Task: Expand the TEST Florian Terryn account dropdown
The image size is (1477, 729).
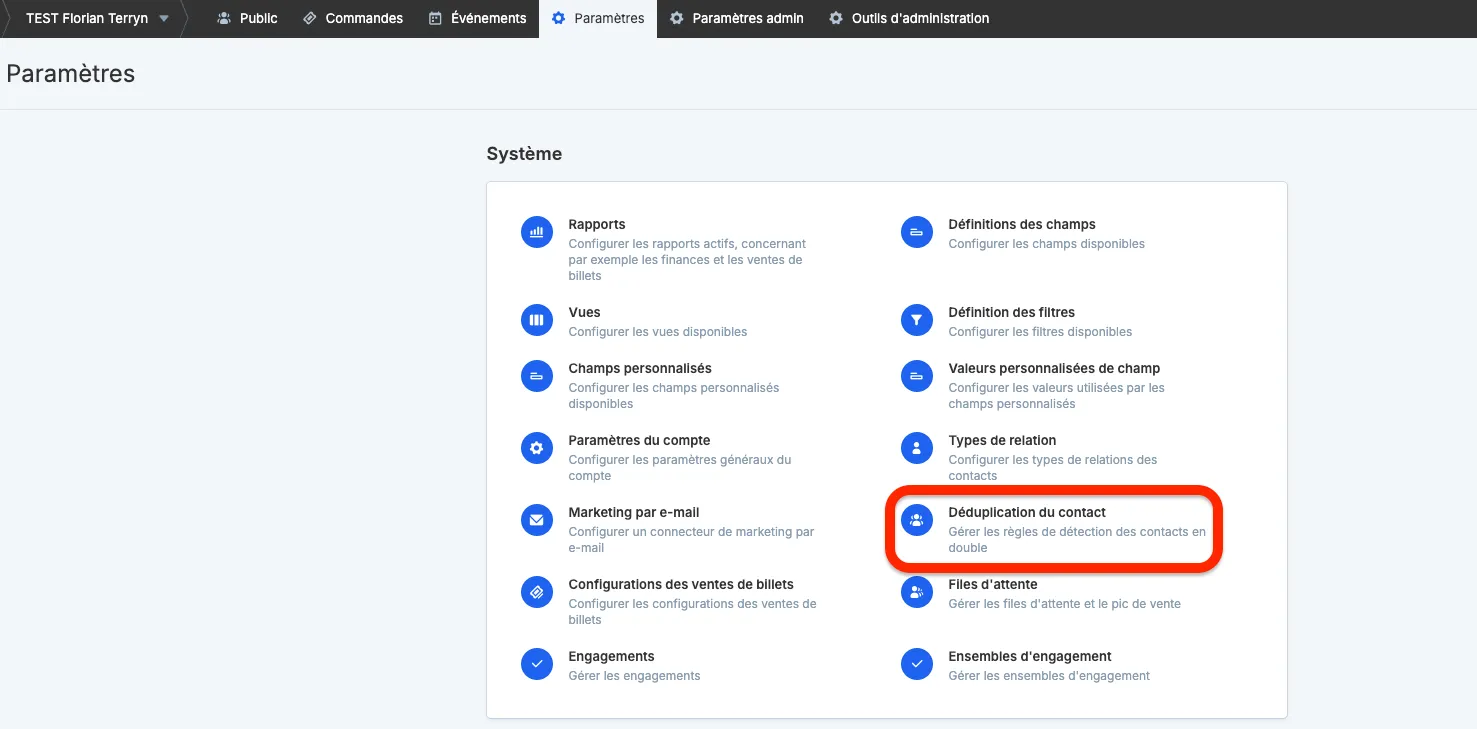Action: coord(96,18)
